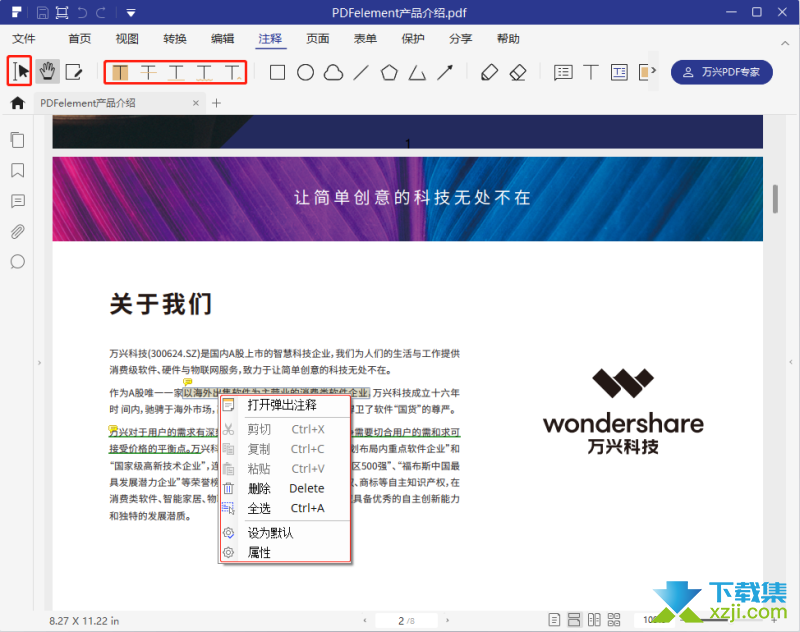800x632 pixels.
Task: Choose 全选 from the context menu
Action: [286, 508]
